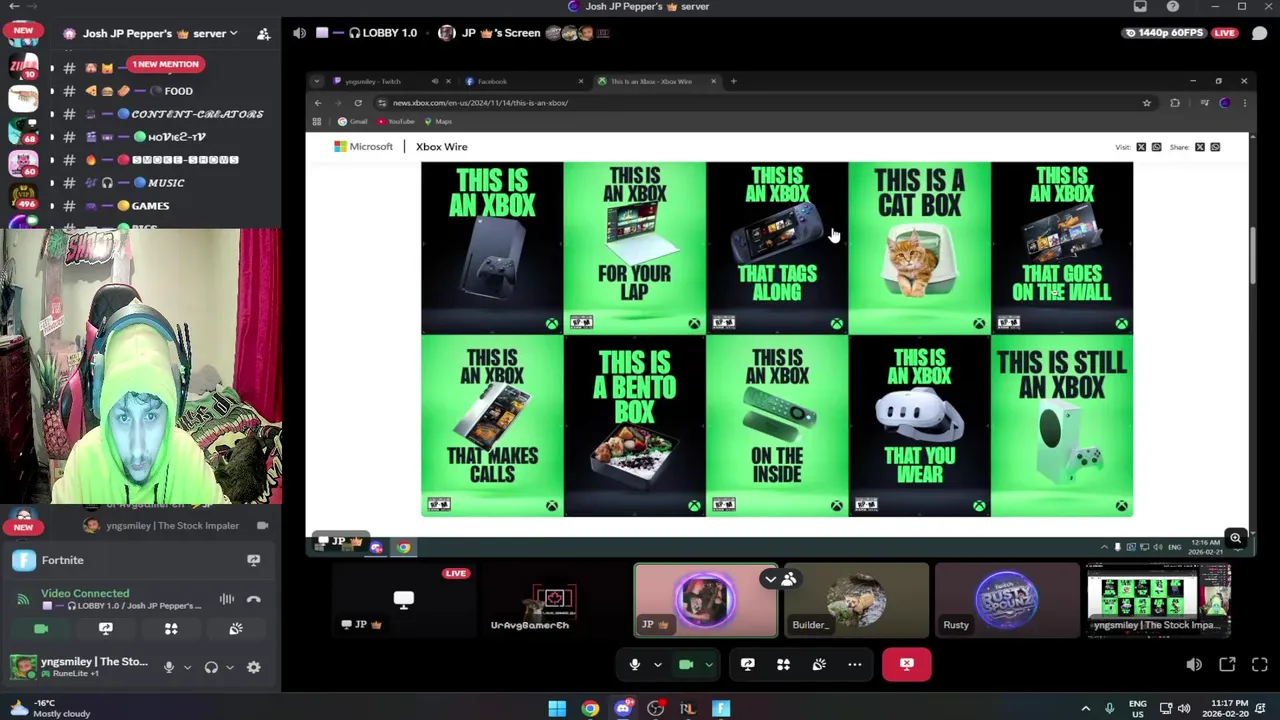The height and width of the screenshot is (720, 1280).
Task: Click the invite people icon beside server name
Action: (263, 33)
